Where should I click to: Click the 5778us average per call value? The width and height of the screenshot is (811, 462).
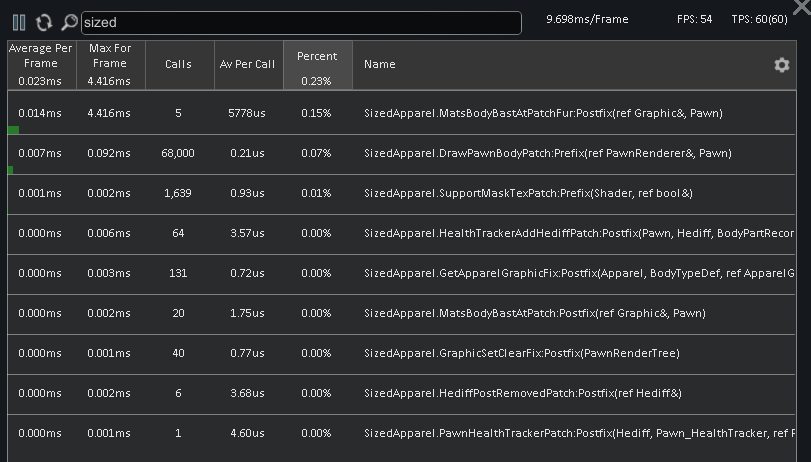[x=247, y=113]
